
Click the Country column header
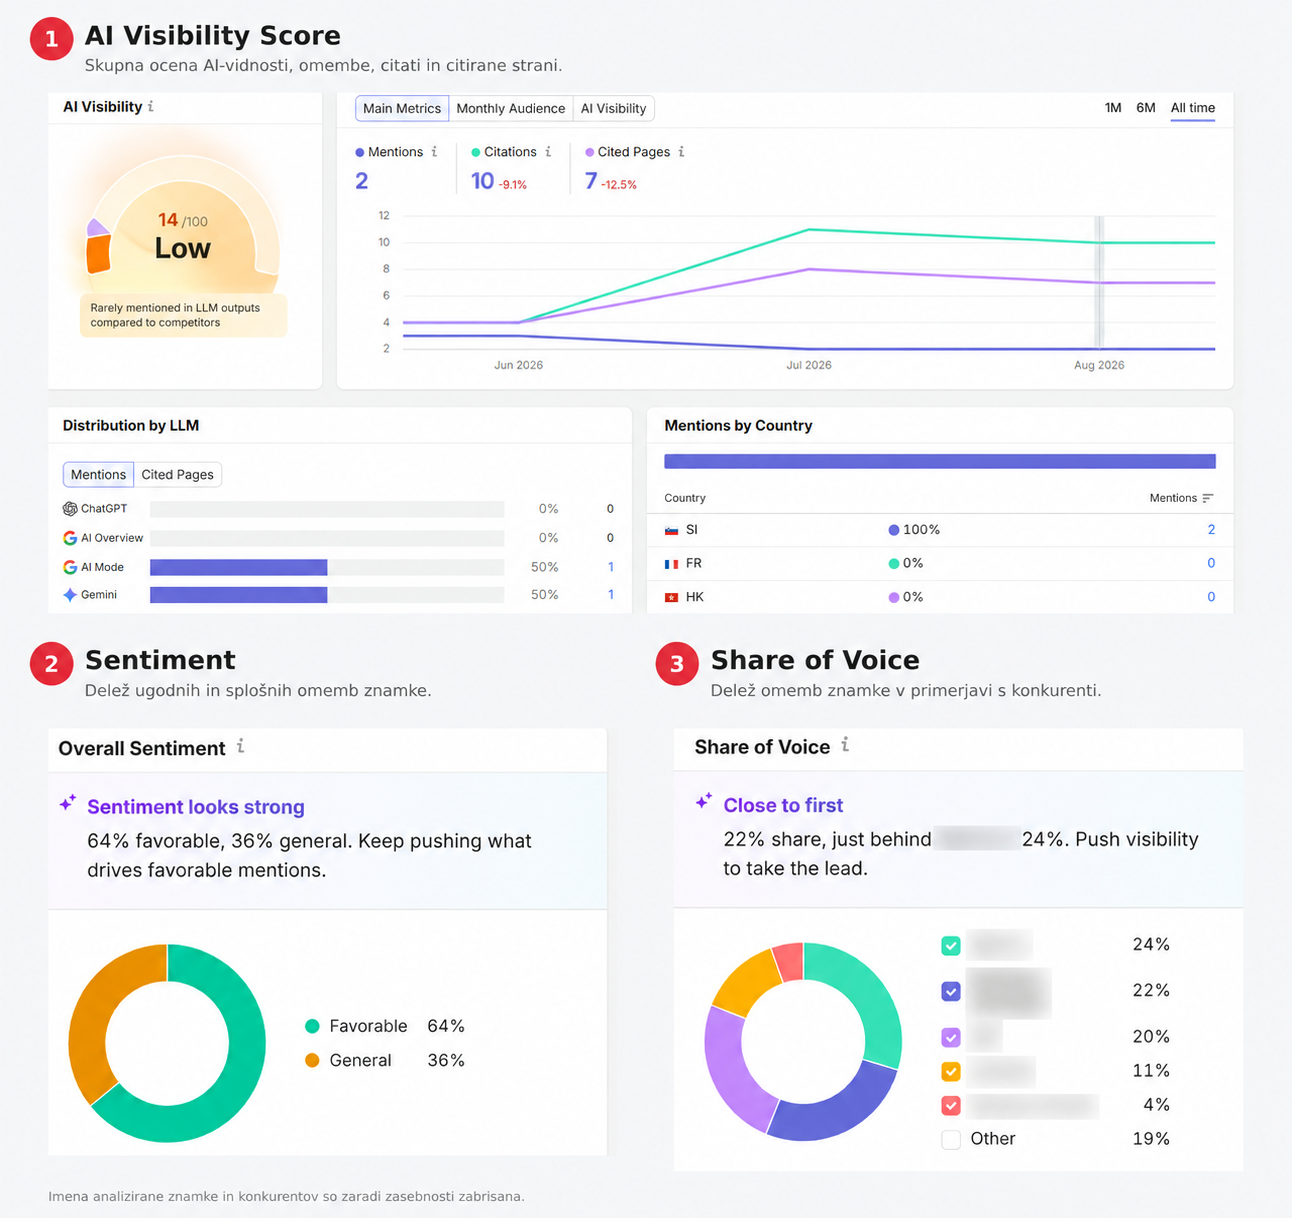(x=685, y=498)
